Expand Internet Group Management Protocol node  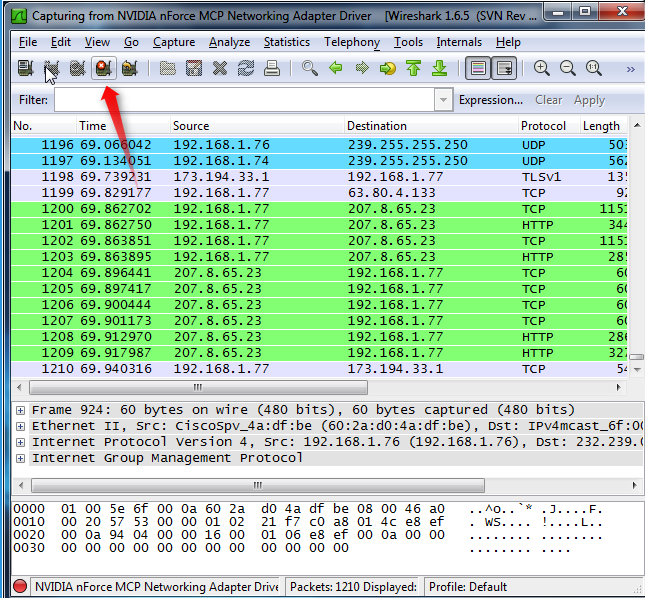[20, 459]
